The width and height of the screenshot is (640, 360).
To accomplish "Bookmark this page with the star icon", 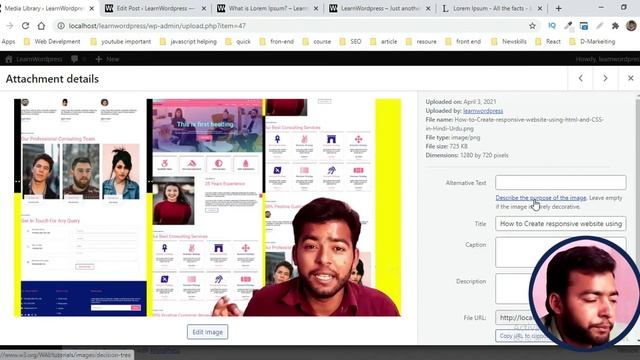I will click(x=532, y=26).
